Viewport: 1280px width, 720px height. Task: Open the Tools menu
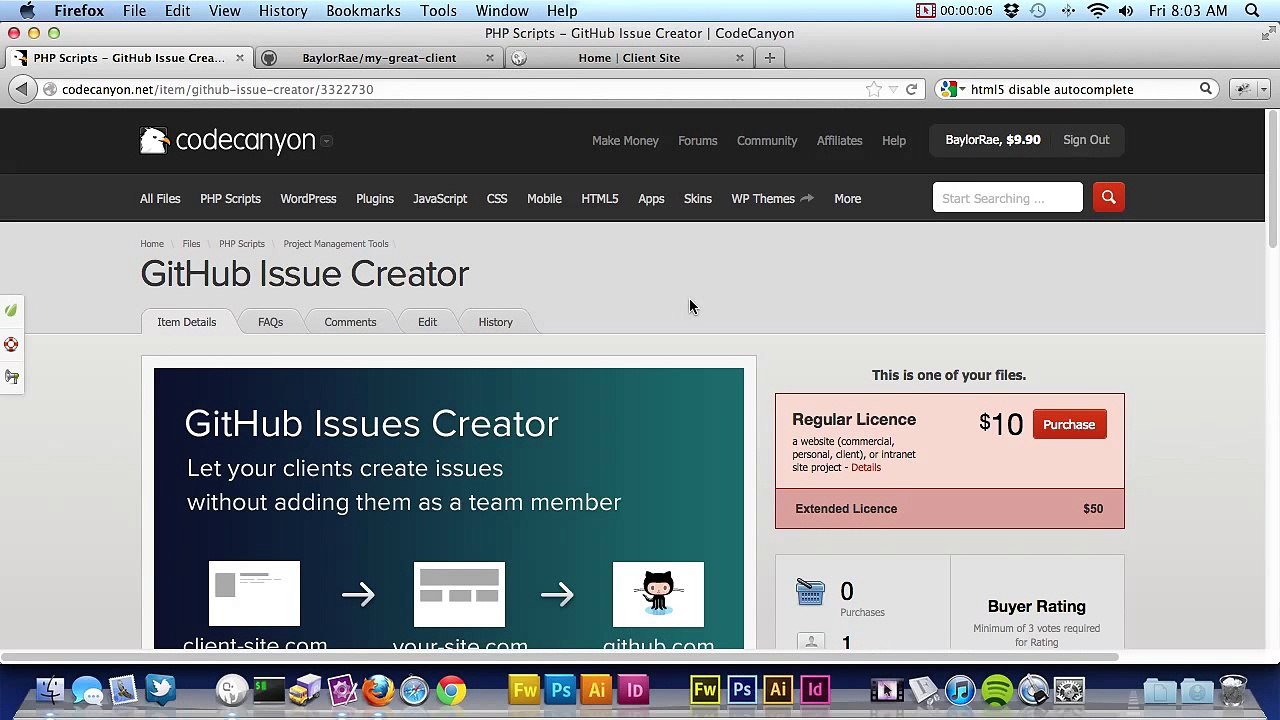point(438,11)
